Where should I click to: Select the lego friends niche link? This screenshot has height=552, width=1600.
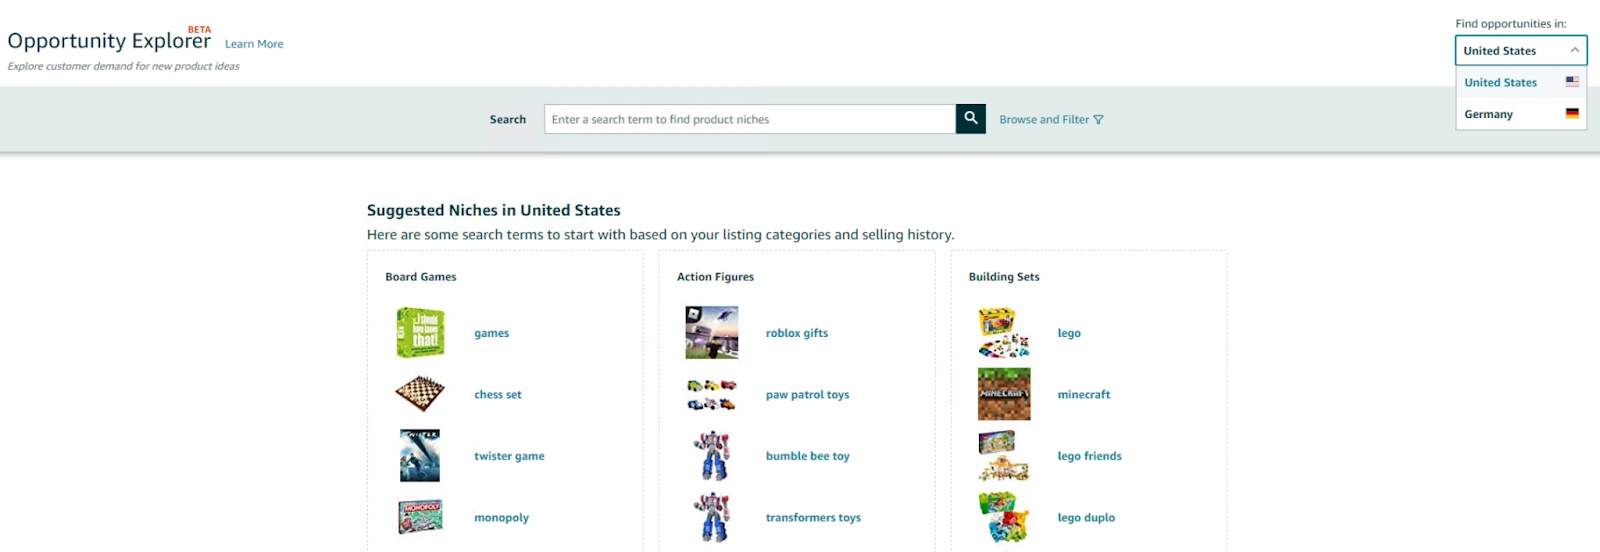pyautogui.click(x=1089, y=456)
